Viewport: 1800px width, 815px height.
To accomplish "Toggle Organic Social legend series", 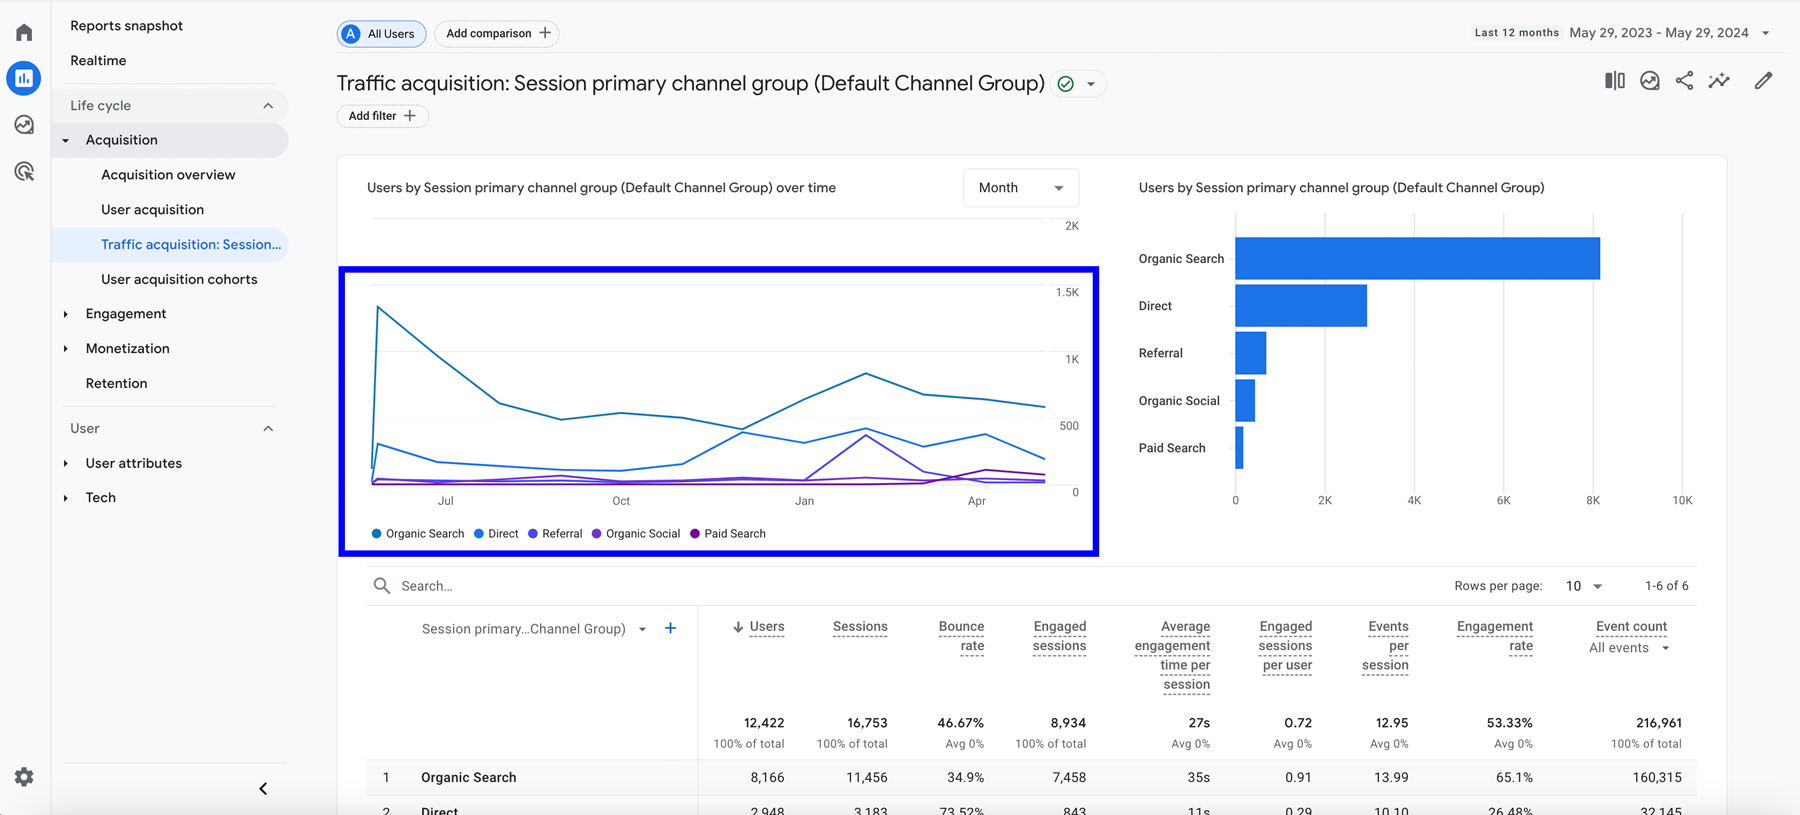I will tap(636, 534).
